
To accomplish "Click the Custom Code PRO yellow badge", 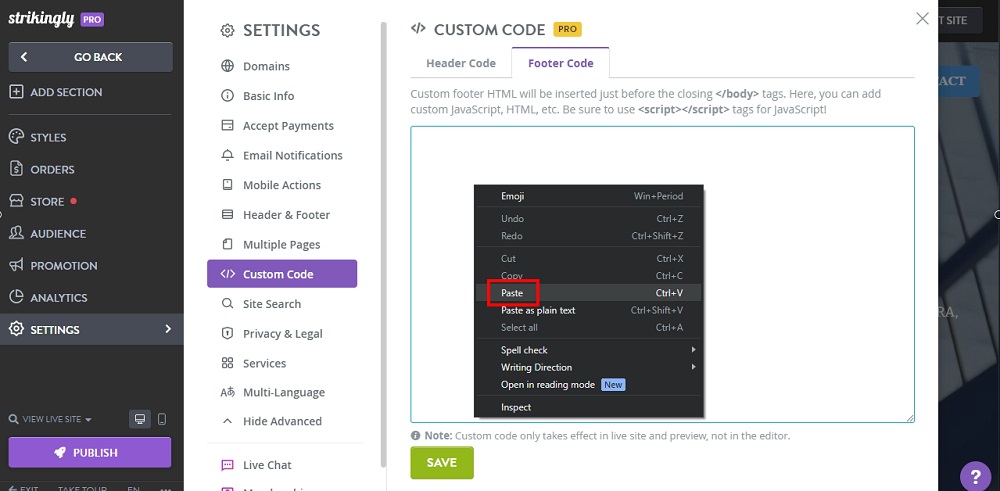I will (x=567, y=29).
